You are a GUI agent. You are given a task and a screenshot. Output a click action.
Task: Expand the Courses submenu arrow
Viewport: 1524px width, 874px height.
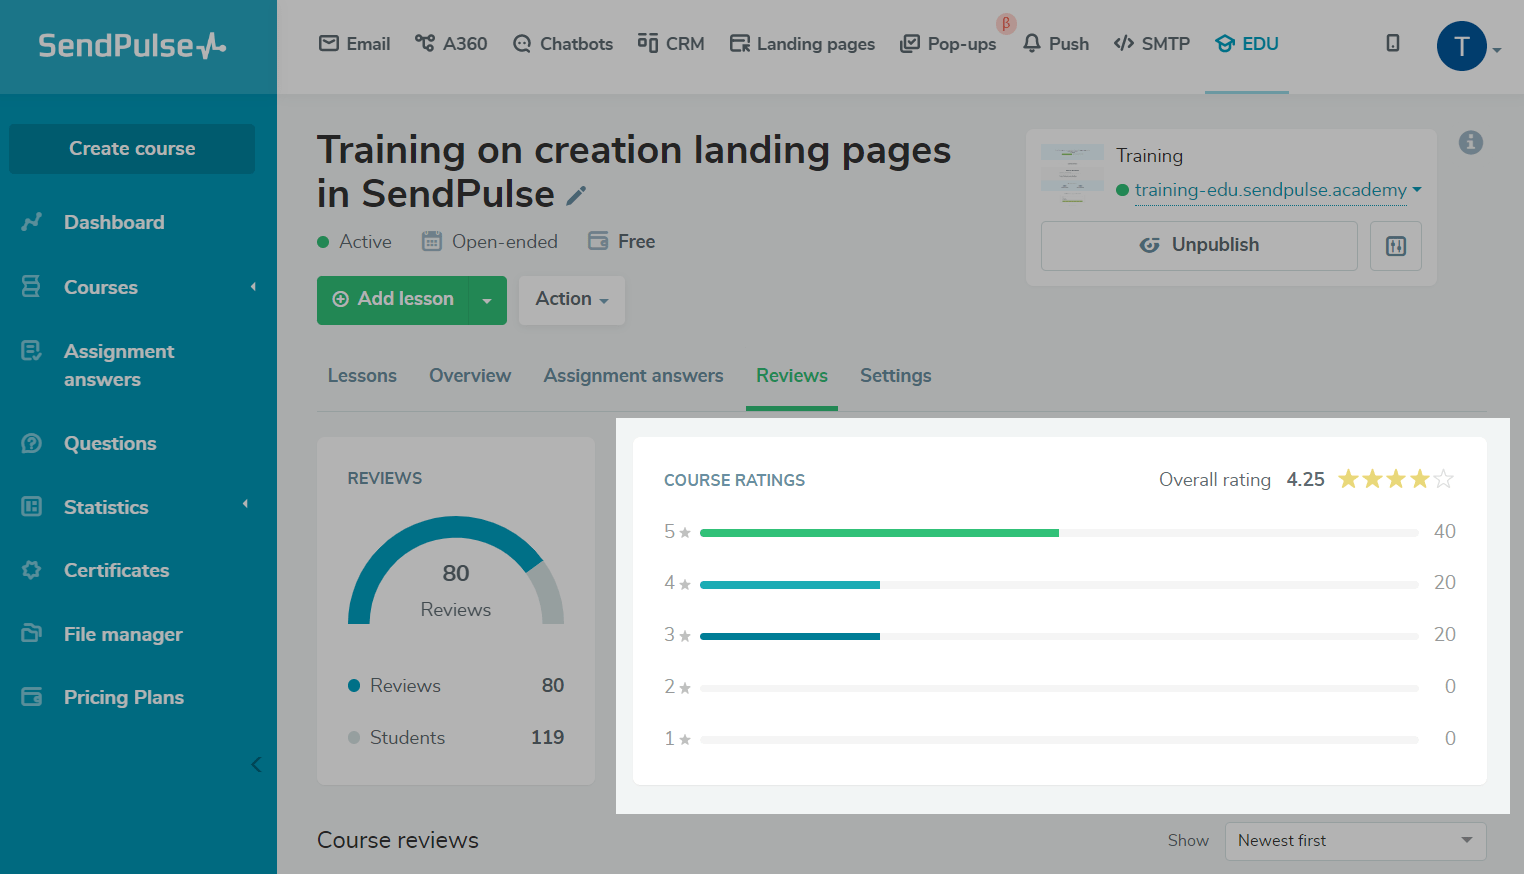click(x=253, y=287)
